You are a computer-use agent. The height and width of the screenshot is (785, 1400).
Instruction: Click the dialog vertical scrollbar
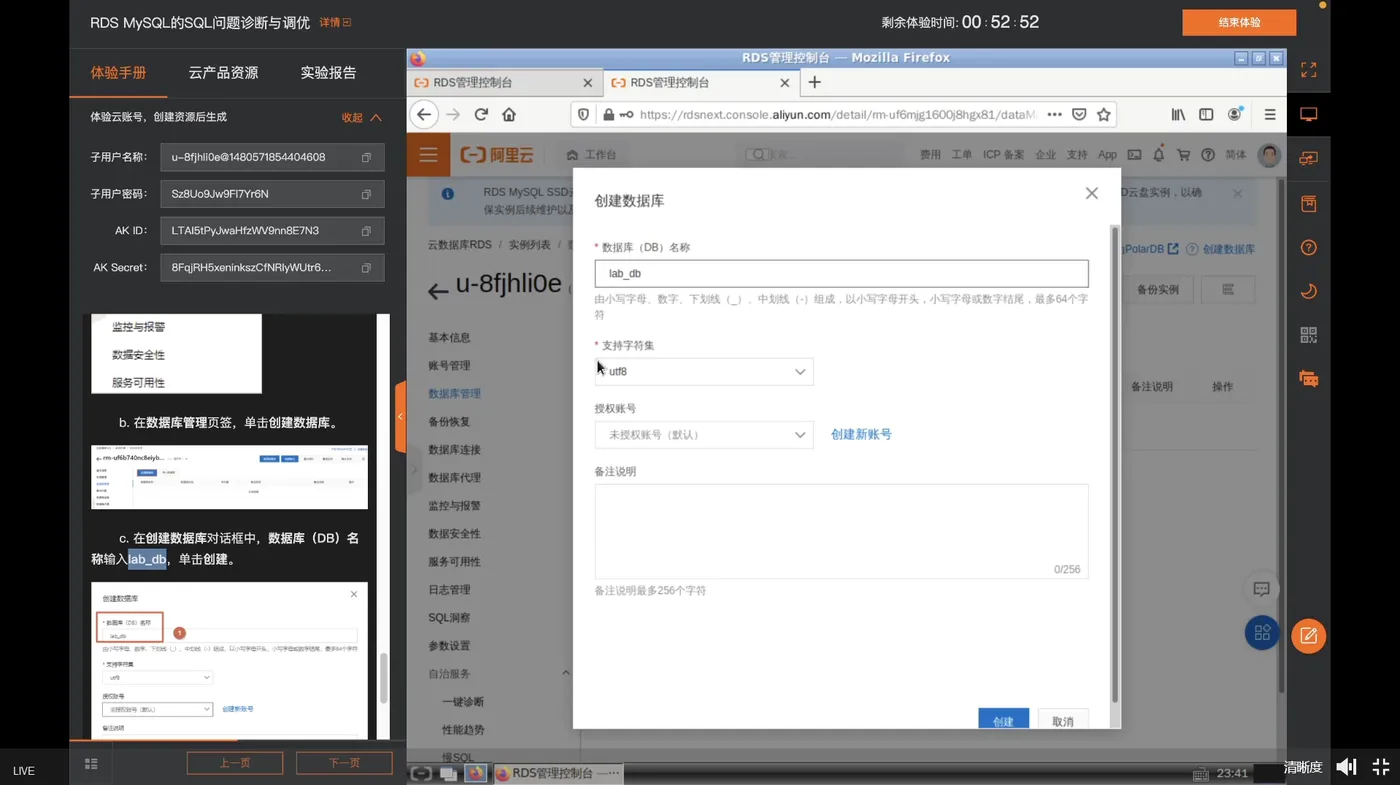point(1115,463)
